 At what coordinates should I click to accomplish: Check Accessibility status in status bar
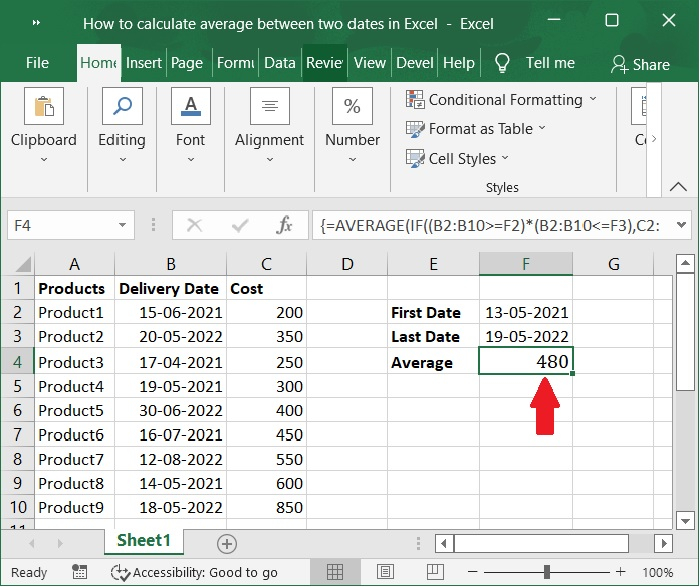tap(195, 573)
